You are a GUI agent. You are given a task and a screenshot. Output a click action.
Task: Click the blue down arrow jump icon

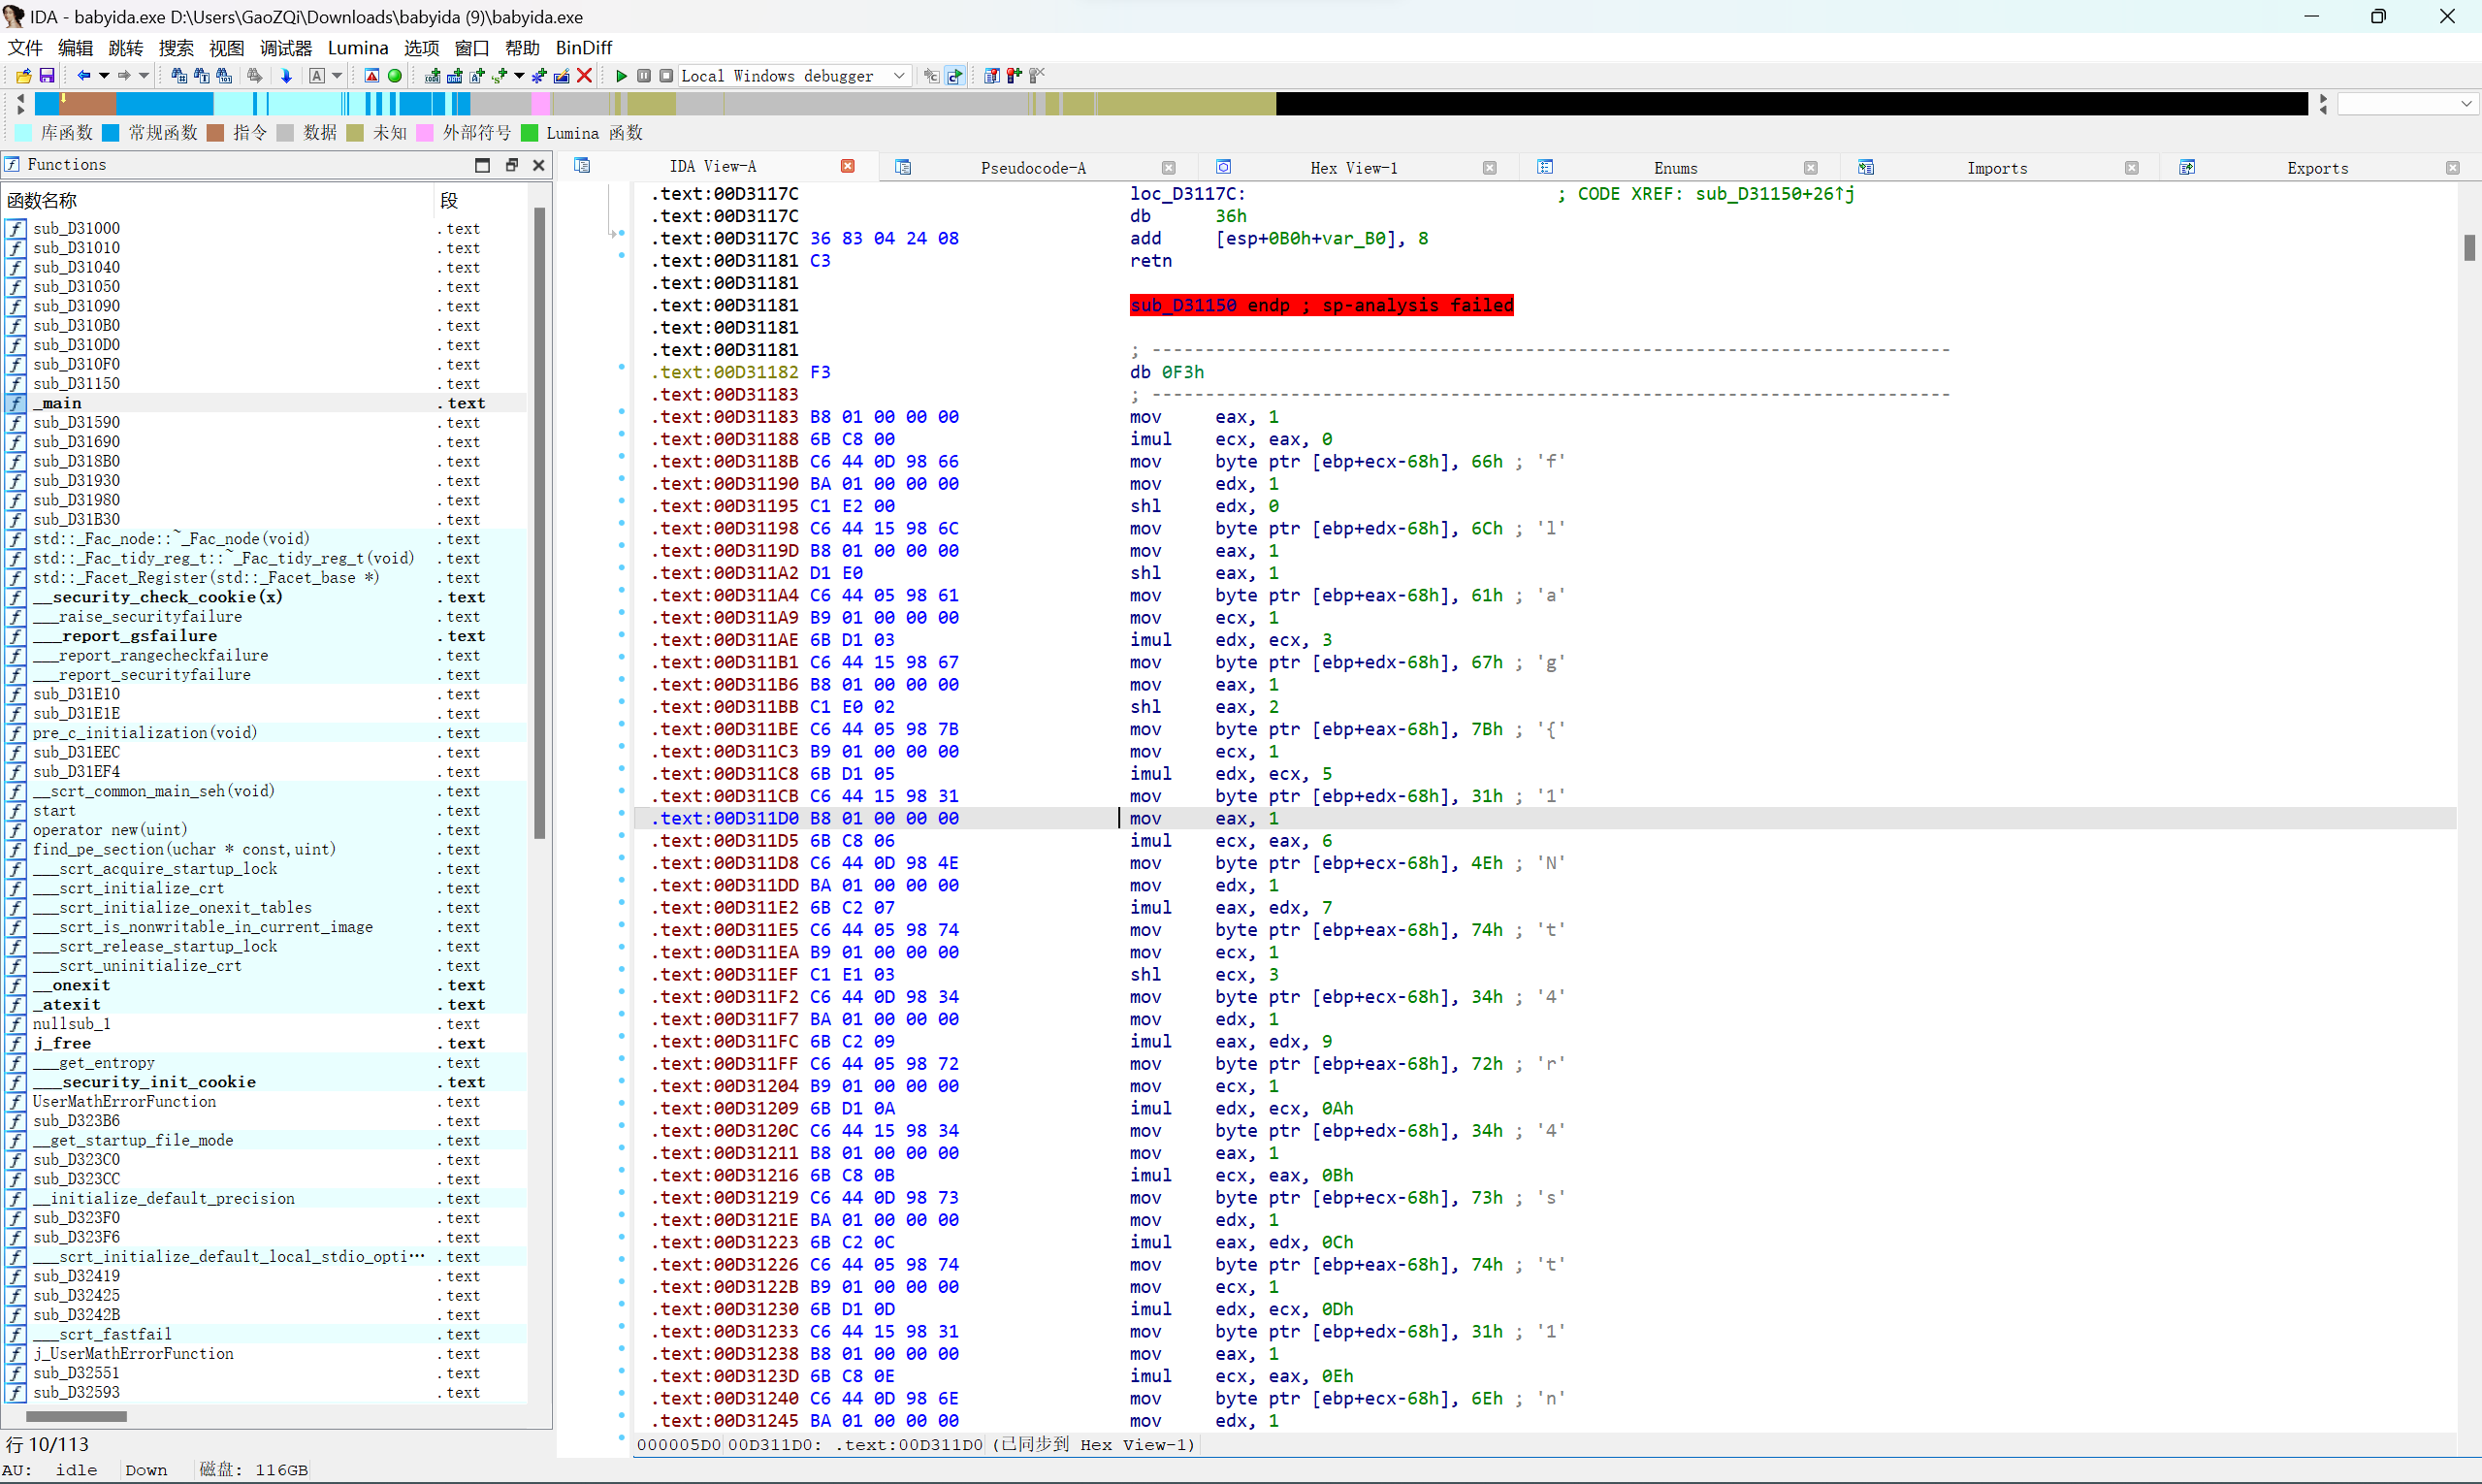click(286, 76)
